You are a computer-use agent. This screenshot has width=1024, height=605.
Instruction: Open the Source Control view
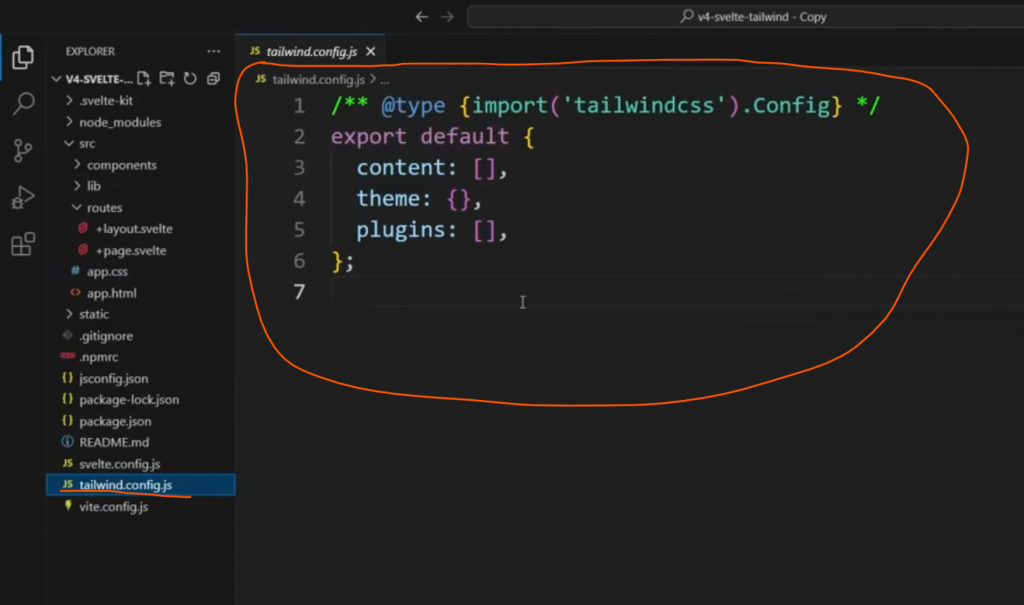pyautogui.click(x=23, y=151)
